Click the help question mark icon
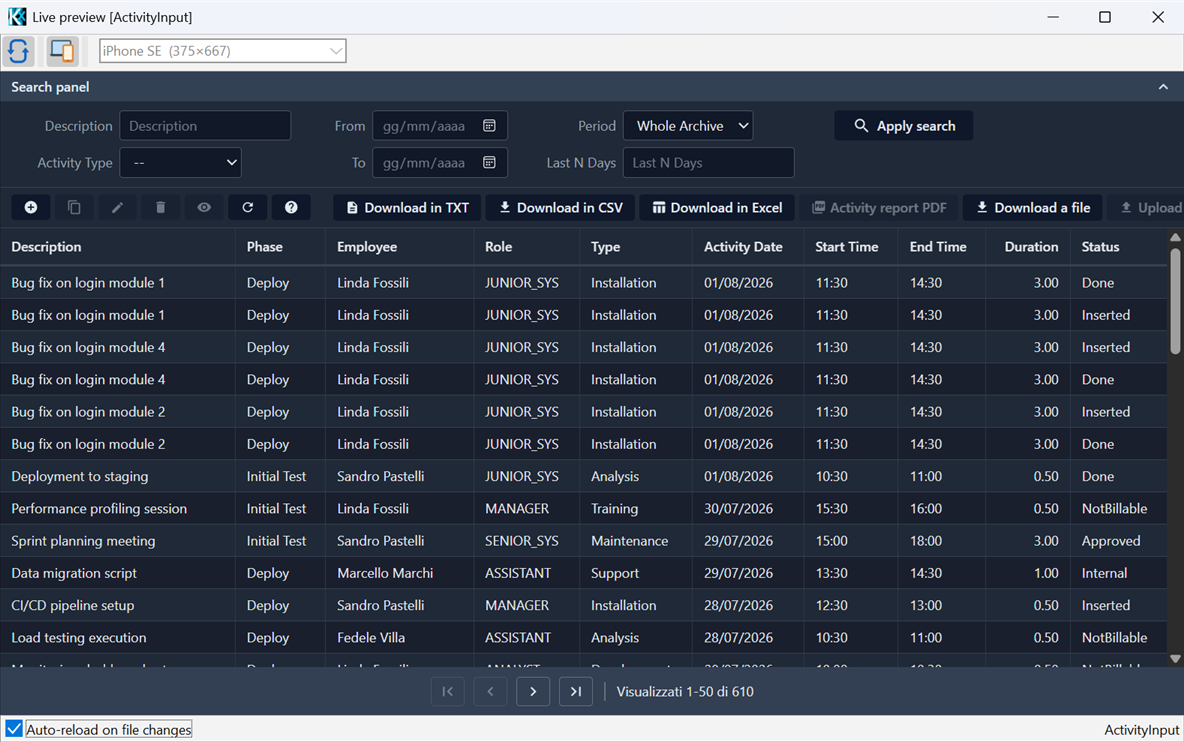Viewport: 1184px width, 742px height. (291, 208)
